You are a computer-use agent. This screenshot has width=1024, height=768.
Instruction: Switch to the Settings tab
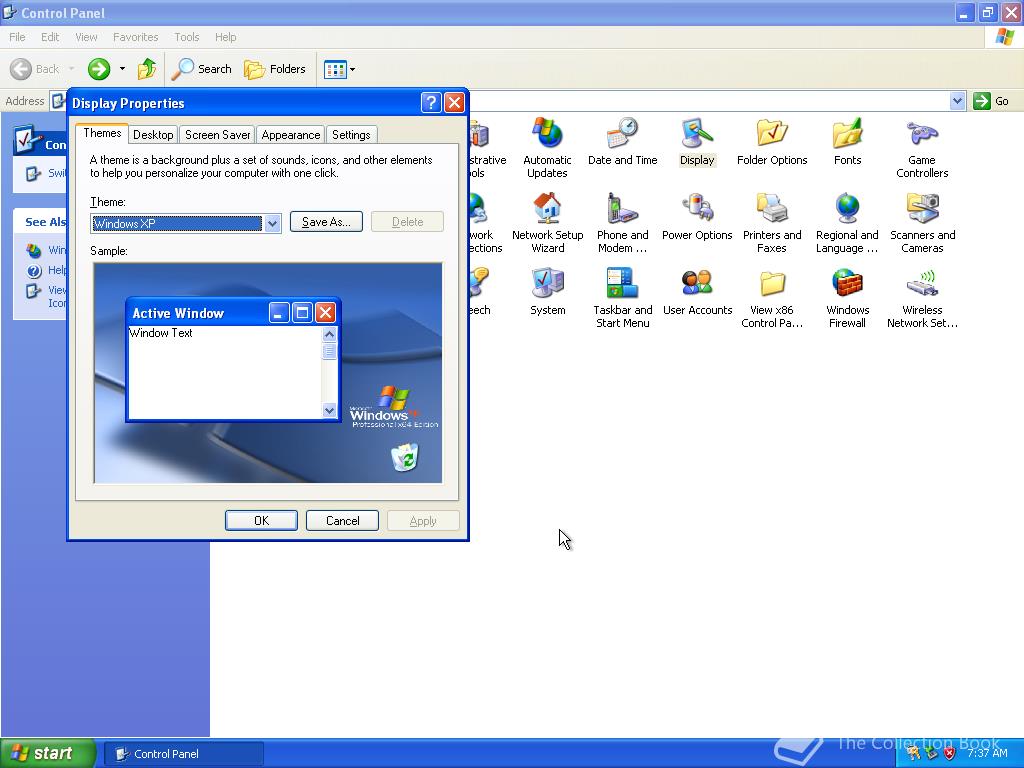click(x=351, y=135)
